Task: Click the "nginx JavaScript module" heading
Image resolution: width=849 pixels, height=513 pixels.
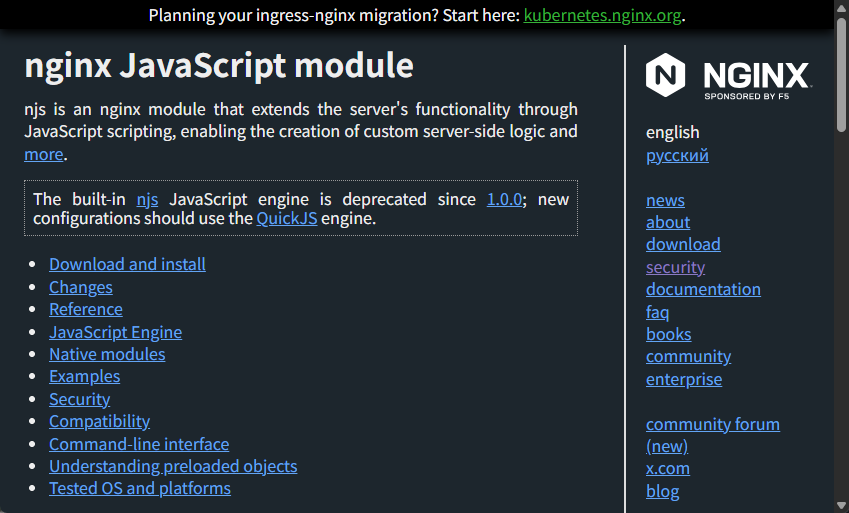Action: pyautogui.click(x=219, y=66)
